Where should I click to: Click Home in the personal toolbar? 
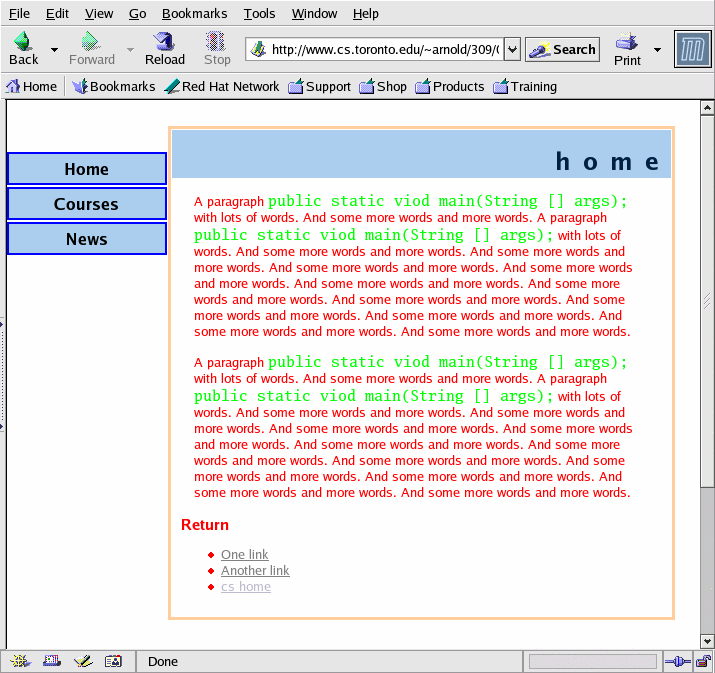[x=31, y=86]
